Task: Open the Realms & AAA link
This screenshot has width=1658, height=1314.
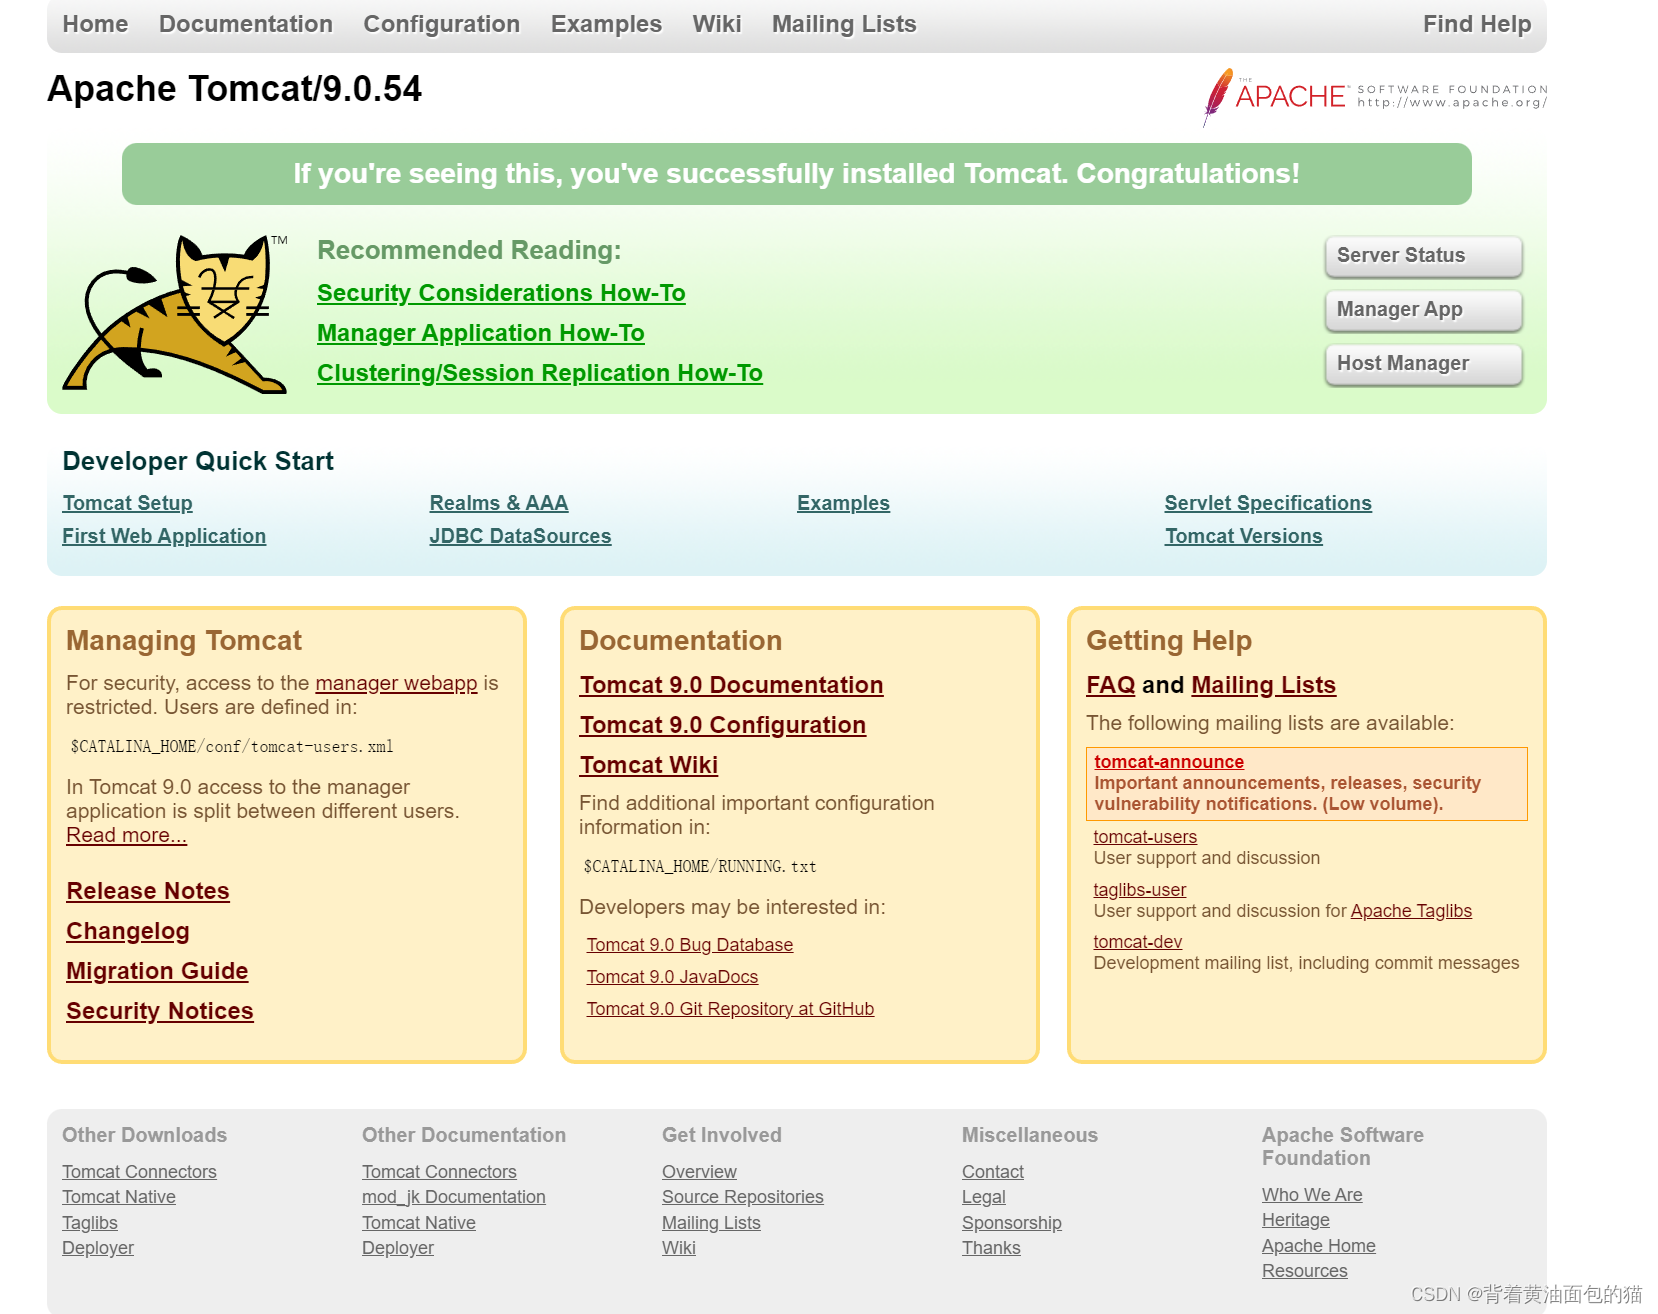Action: [x=499, y=503]
